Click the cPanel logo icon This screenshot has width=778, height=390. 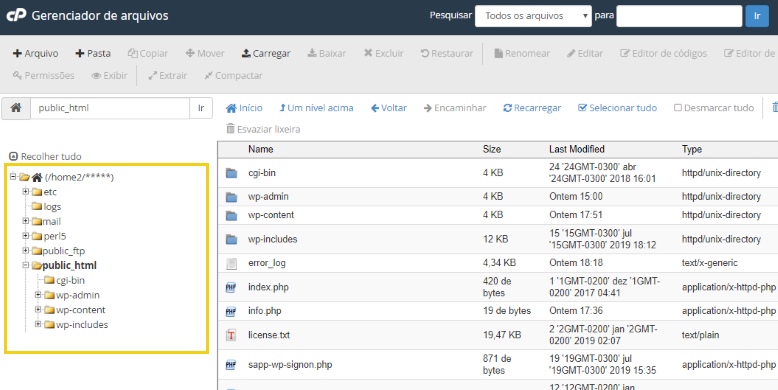(x=16, y=15)
